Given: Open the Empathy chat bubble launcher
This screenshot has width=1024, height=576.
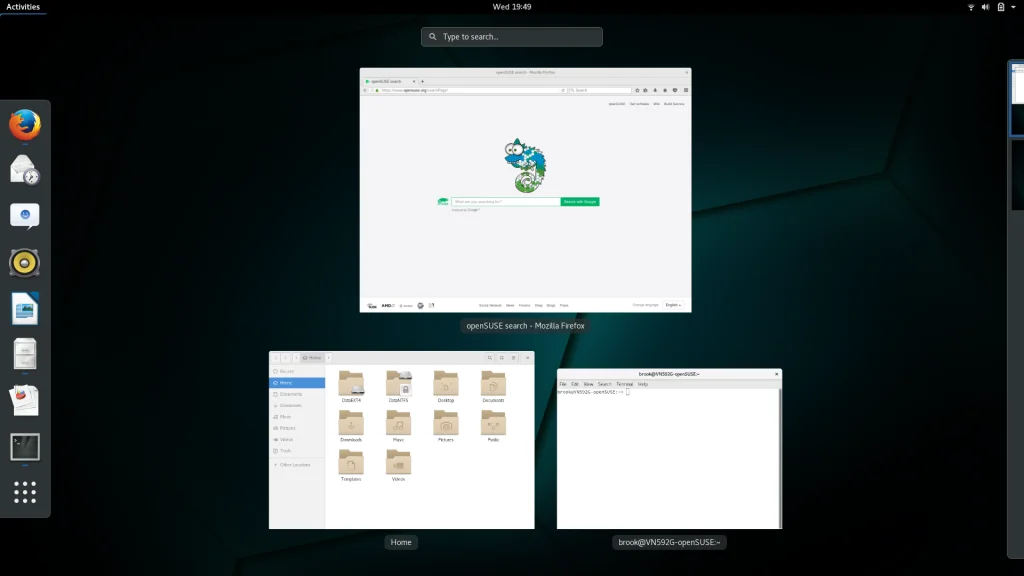Looking at the screenshot, I should coord(25,216).
